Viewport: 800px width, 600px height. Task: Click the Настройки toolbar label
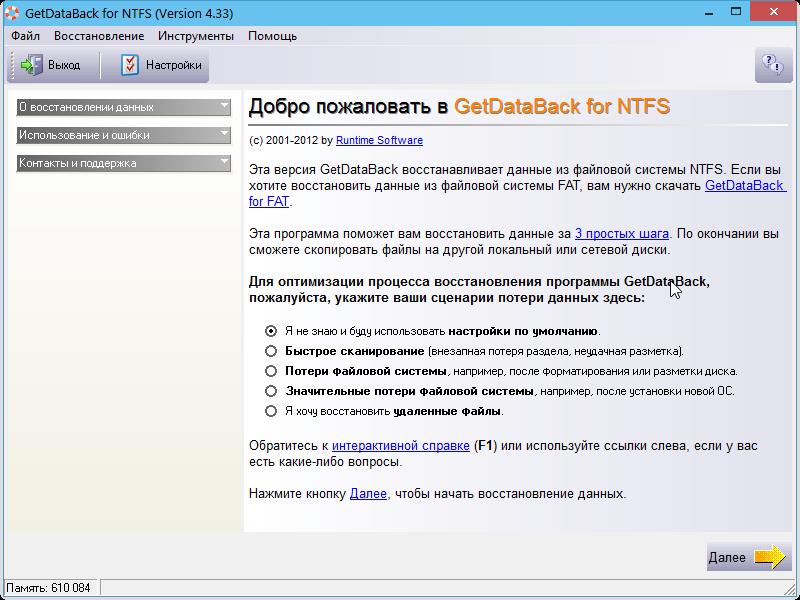pos(173,65)
